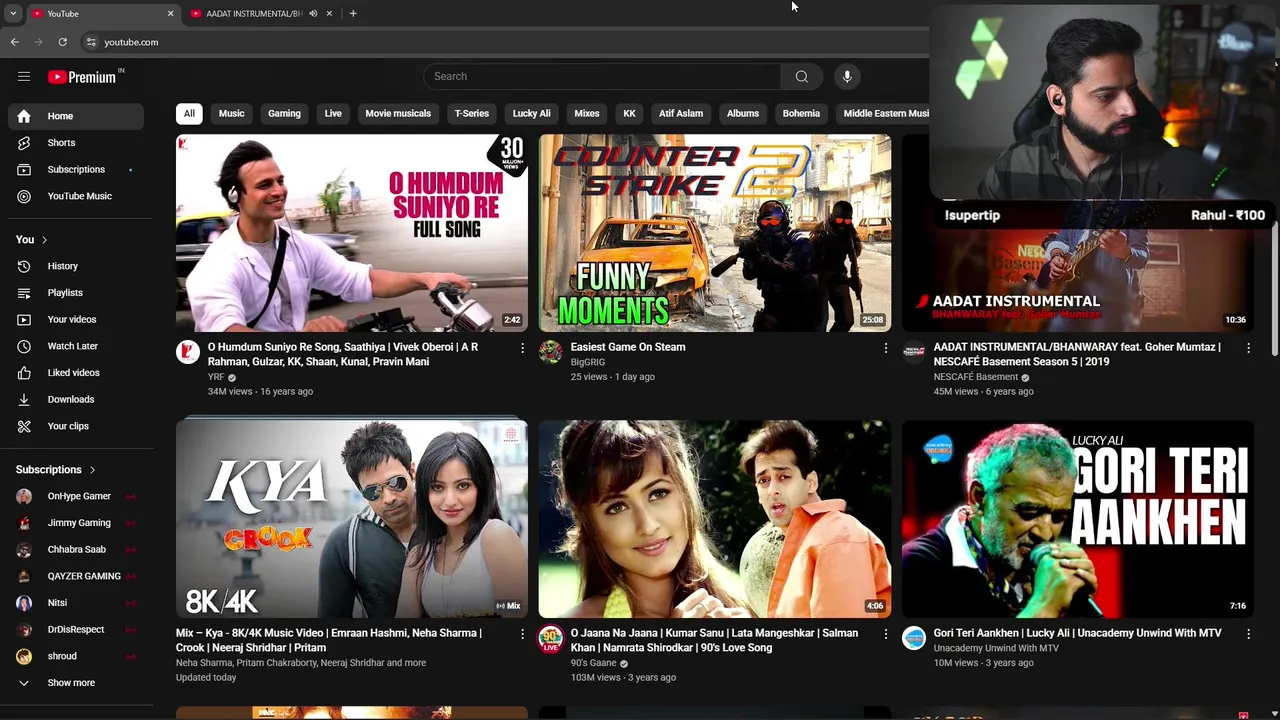The width and height of the screenshot is (1280, 720).
Task: Open Subscriptions in sidebar
Action: point(76,169)
